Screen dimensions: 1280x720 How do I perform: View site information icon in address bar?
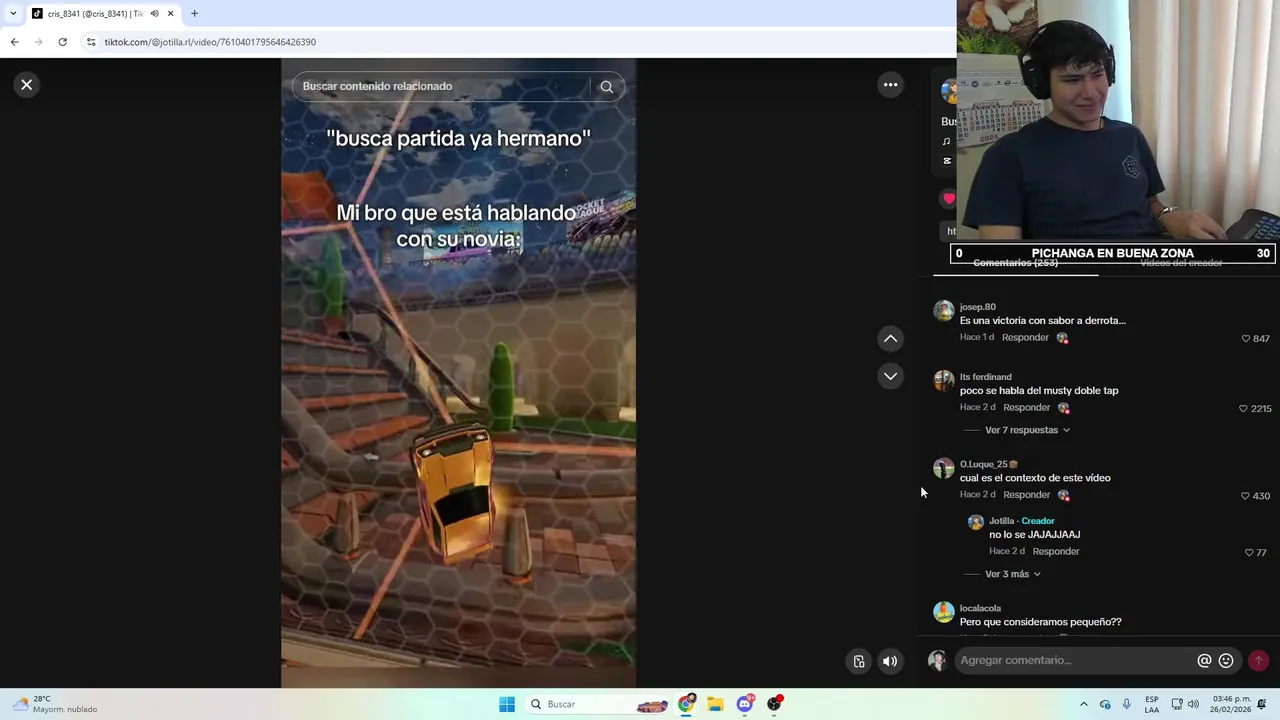tap(91, 42)
